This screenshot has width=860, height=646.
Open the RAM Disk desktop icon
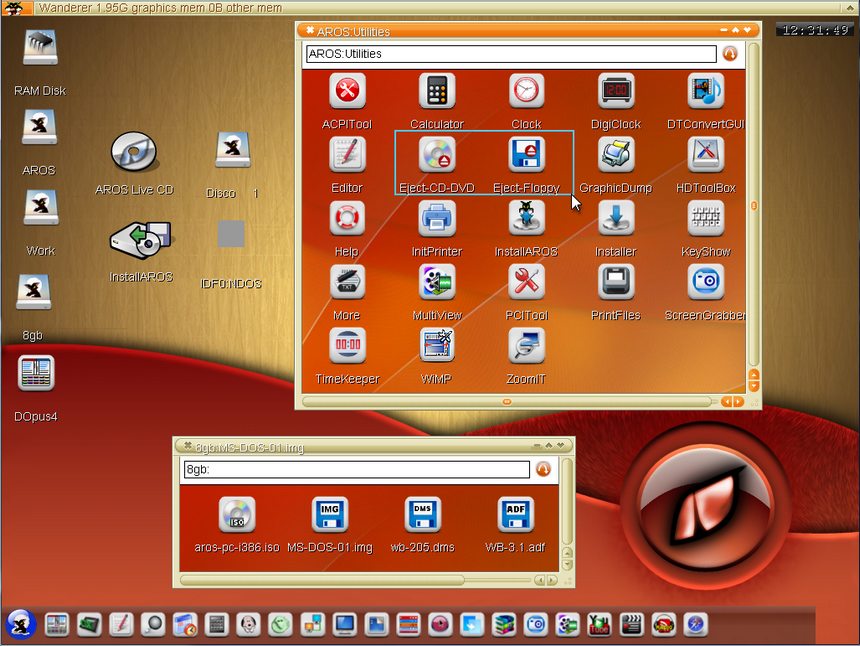point(40,50)
